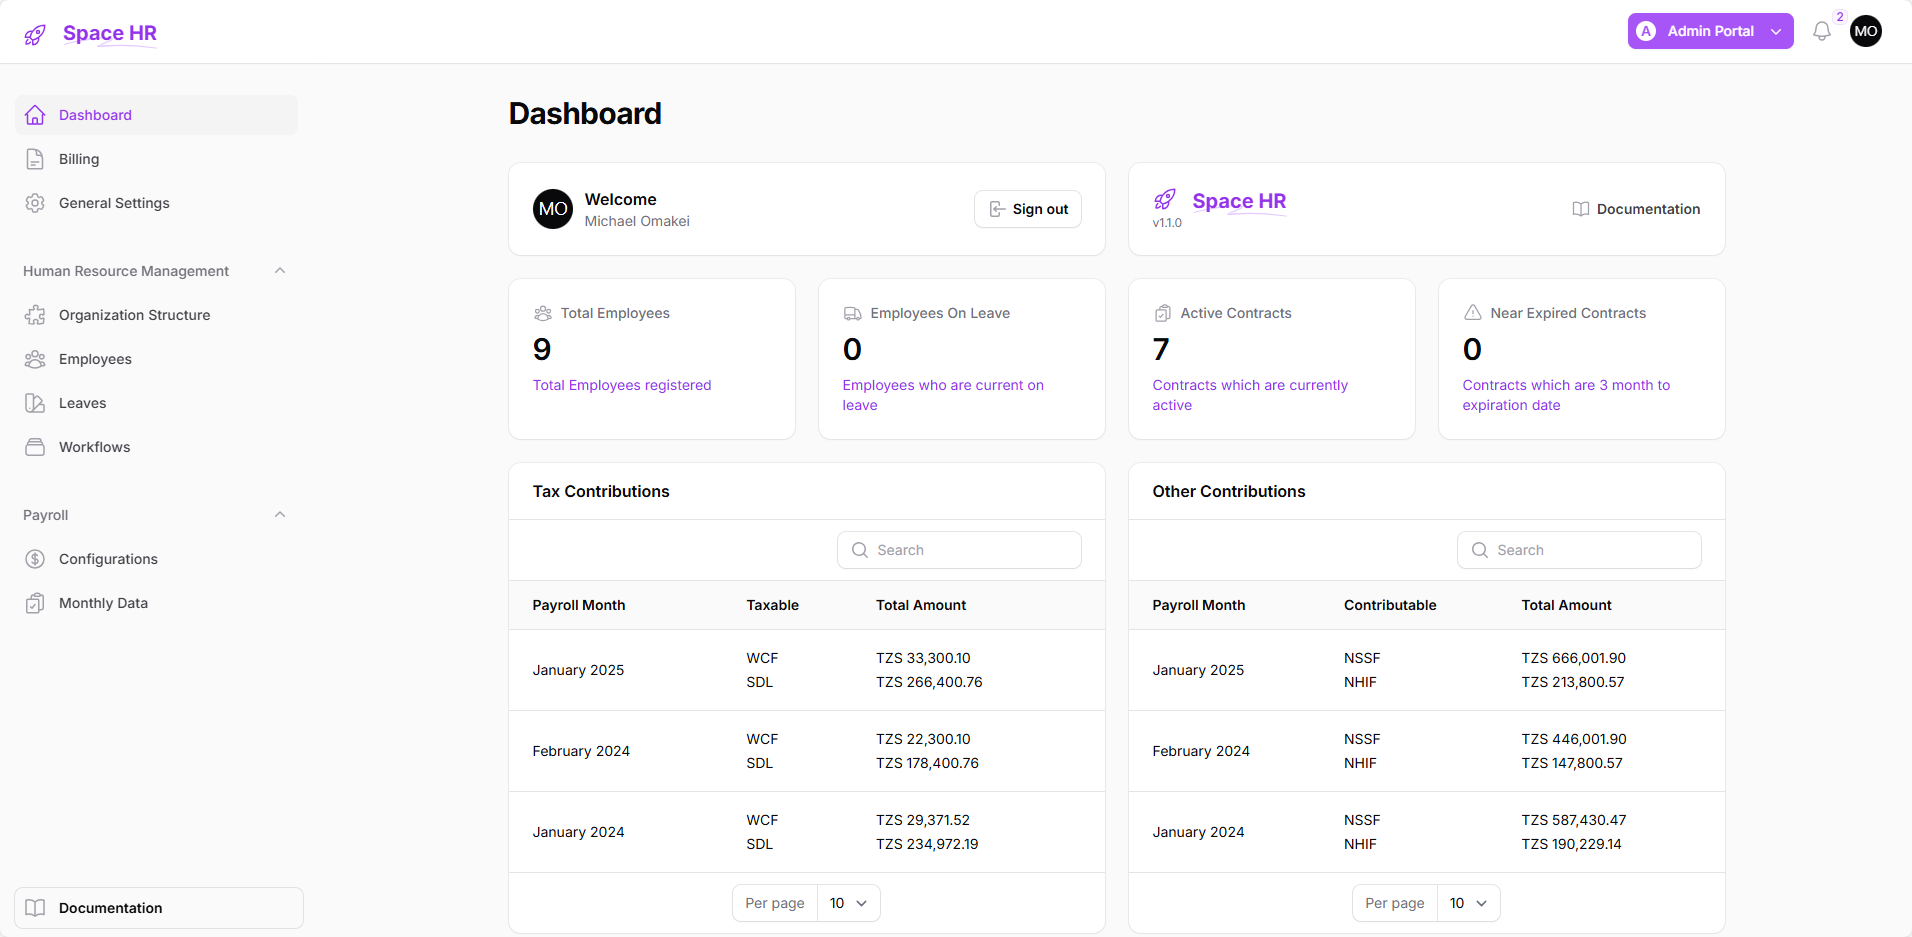Click the Welcome card MO avatar
Image resolution: width=1912 pixels, height=937 pixels.
[x=553, y=209]
